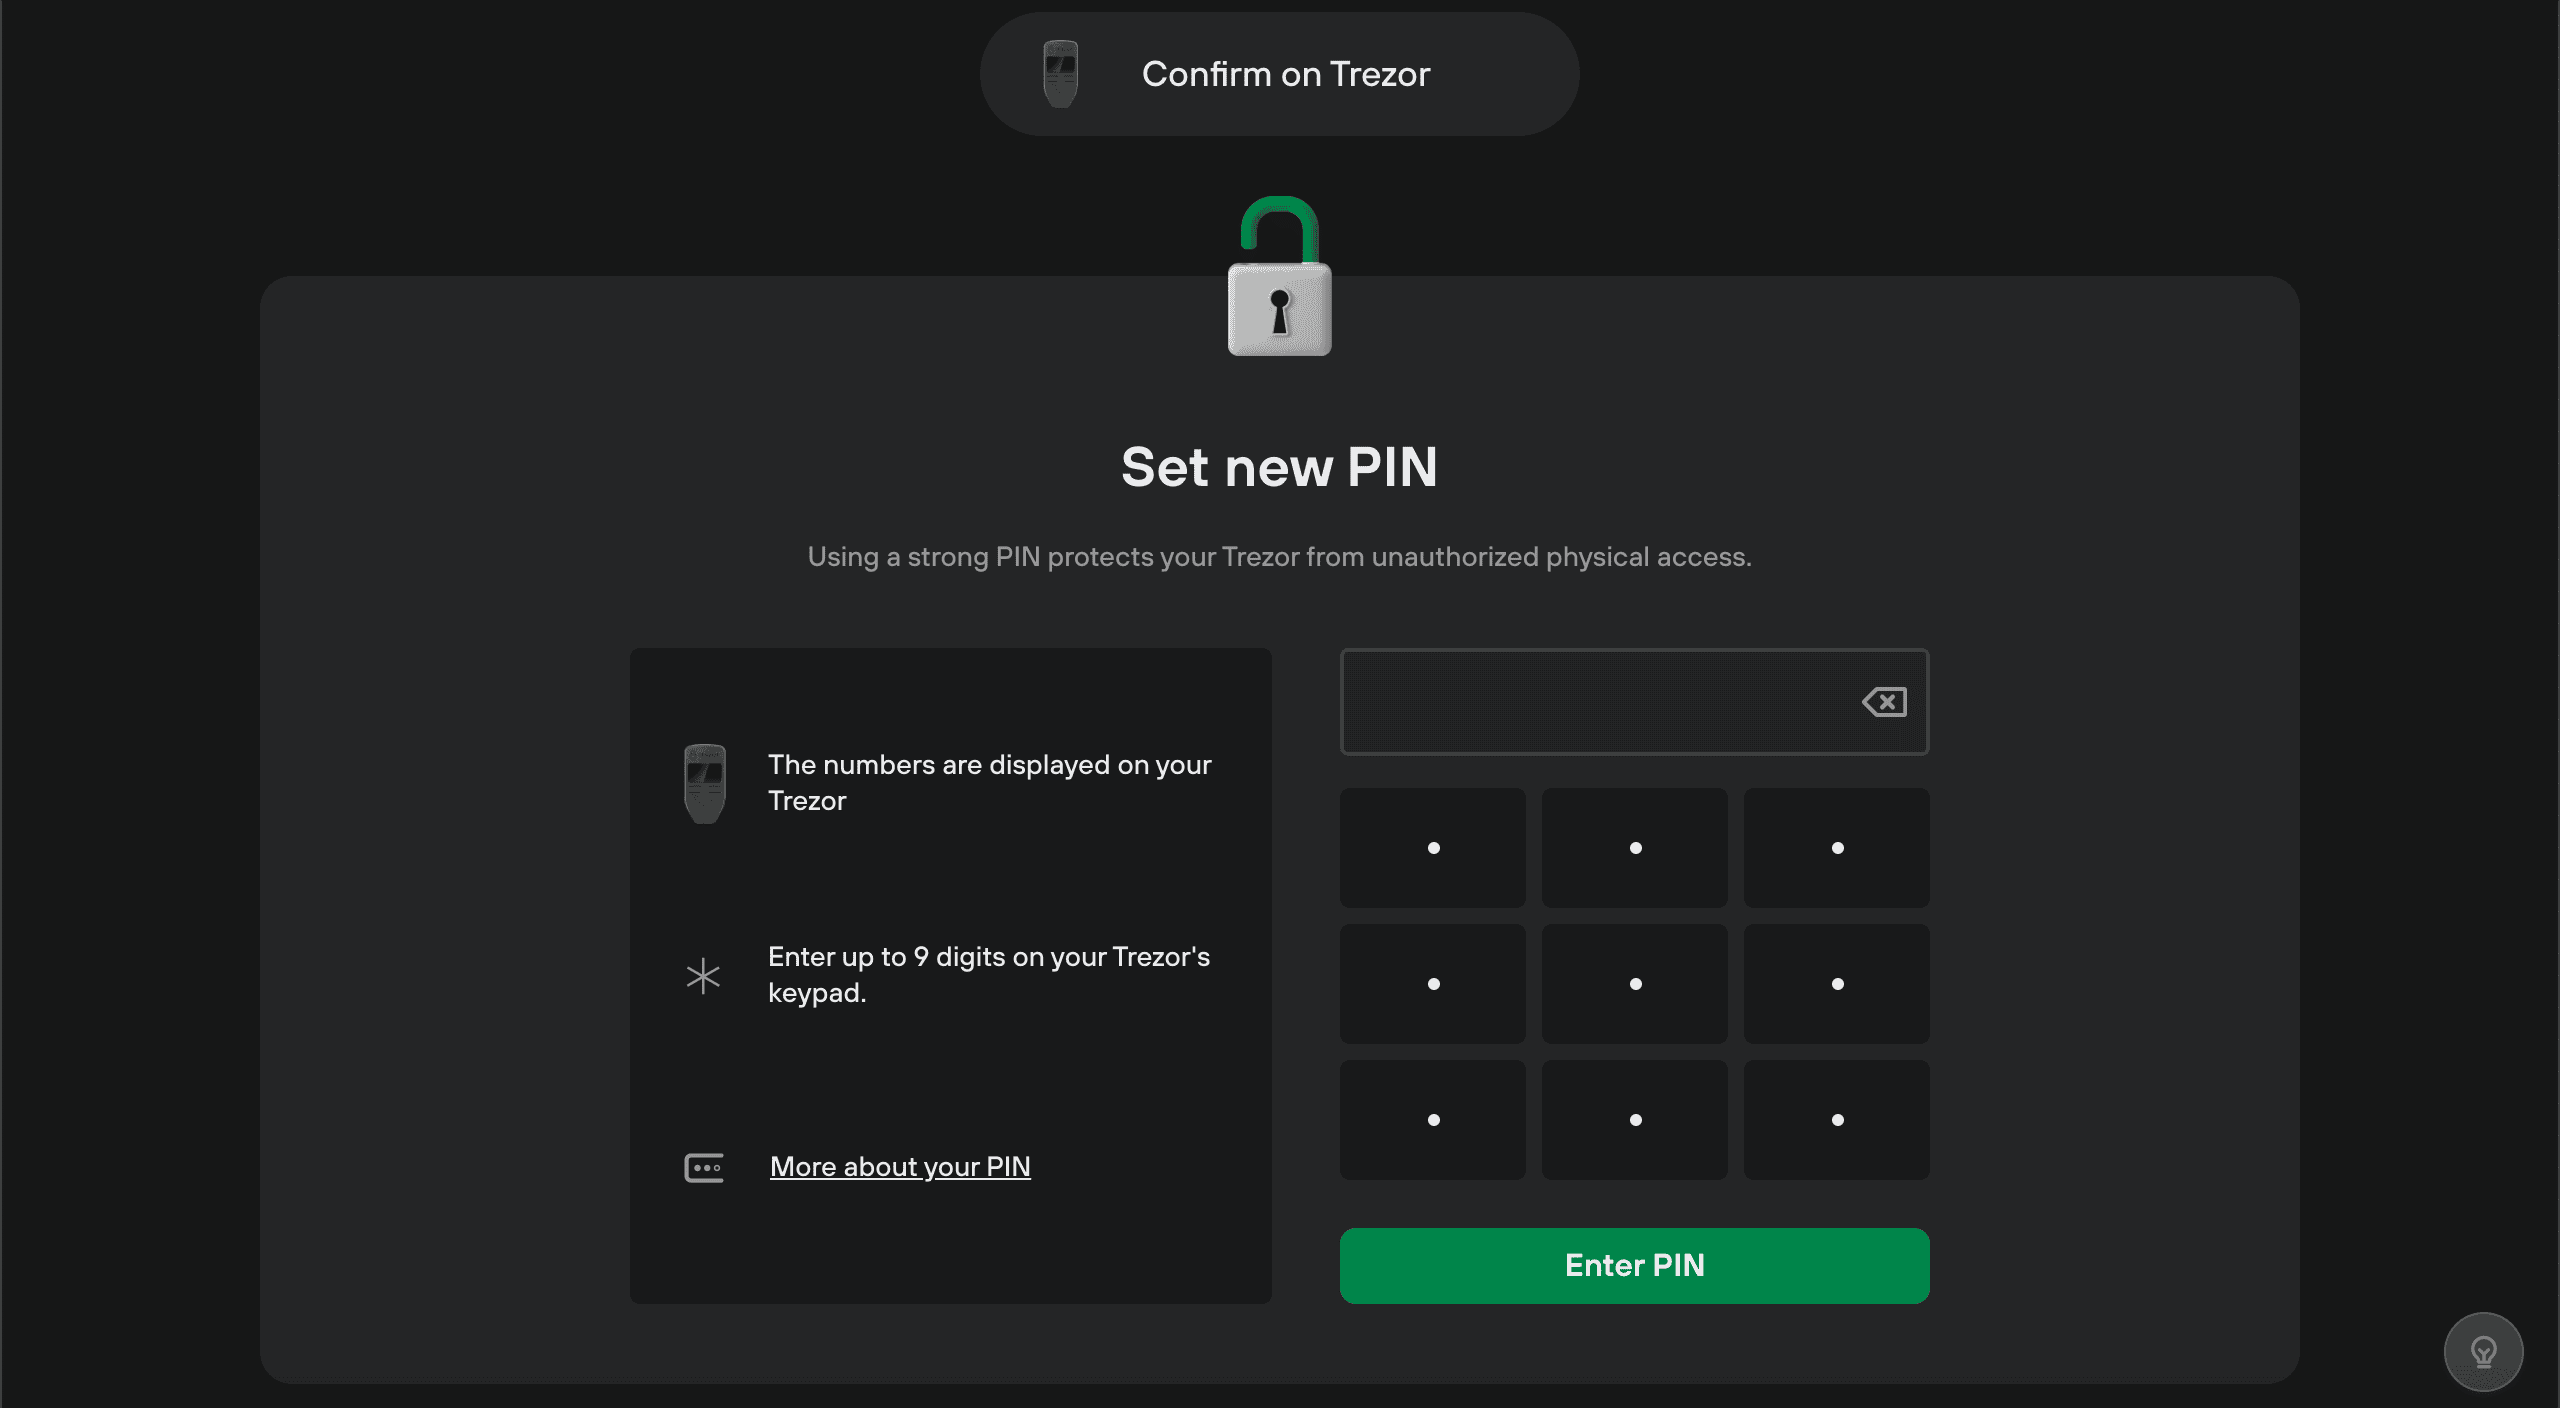The height and width of the screenshot is (1408, 2560).
Task: Click the padlock illustration above the title
Action: (1279, 276)
